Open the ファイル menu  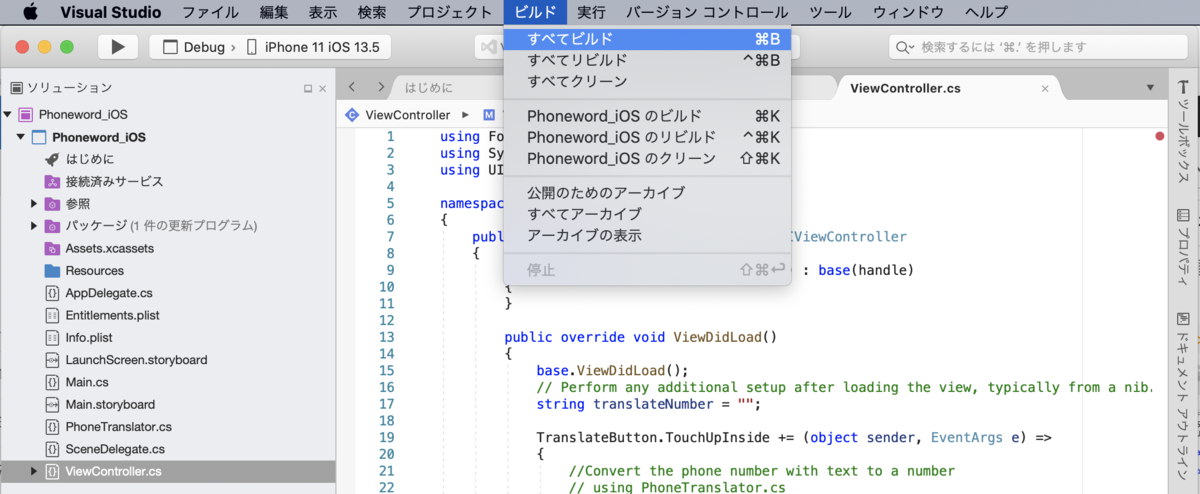tap(211, 12)
